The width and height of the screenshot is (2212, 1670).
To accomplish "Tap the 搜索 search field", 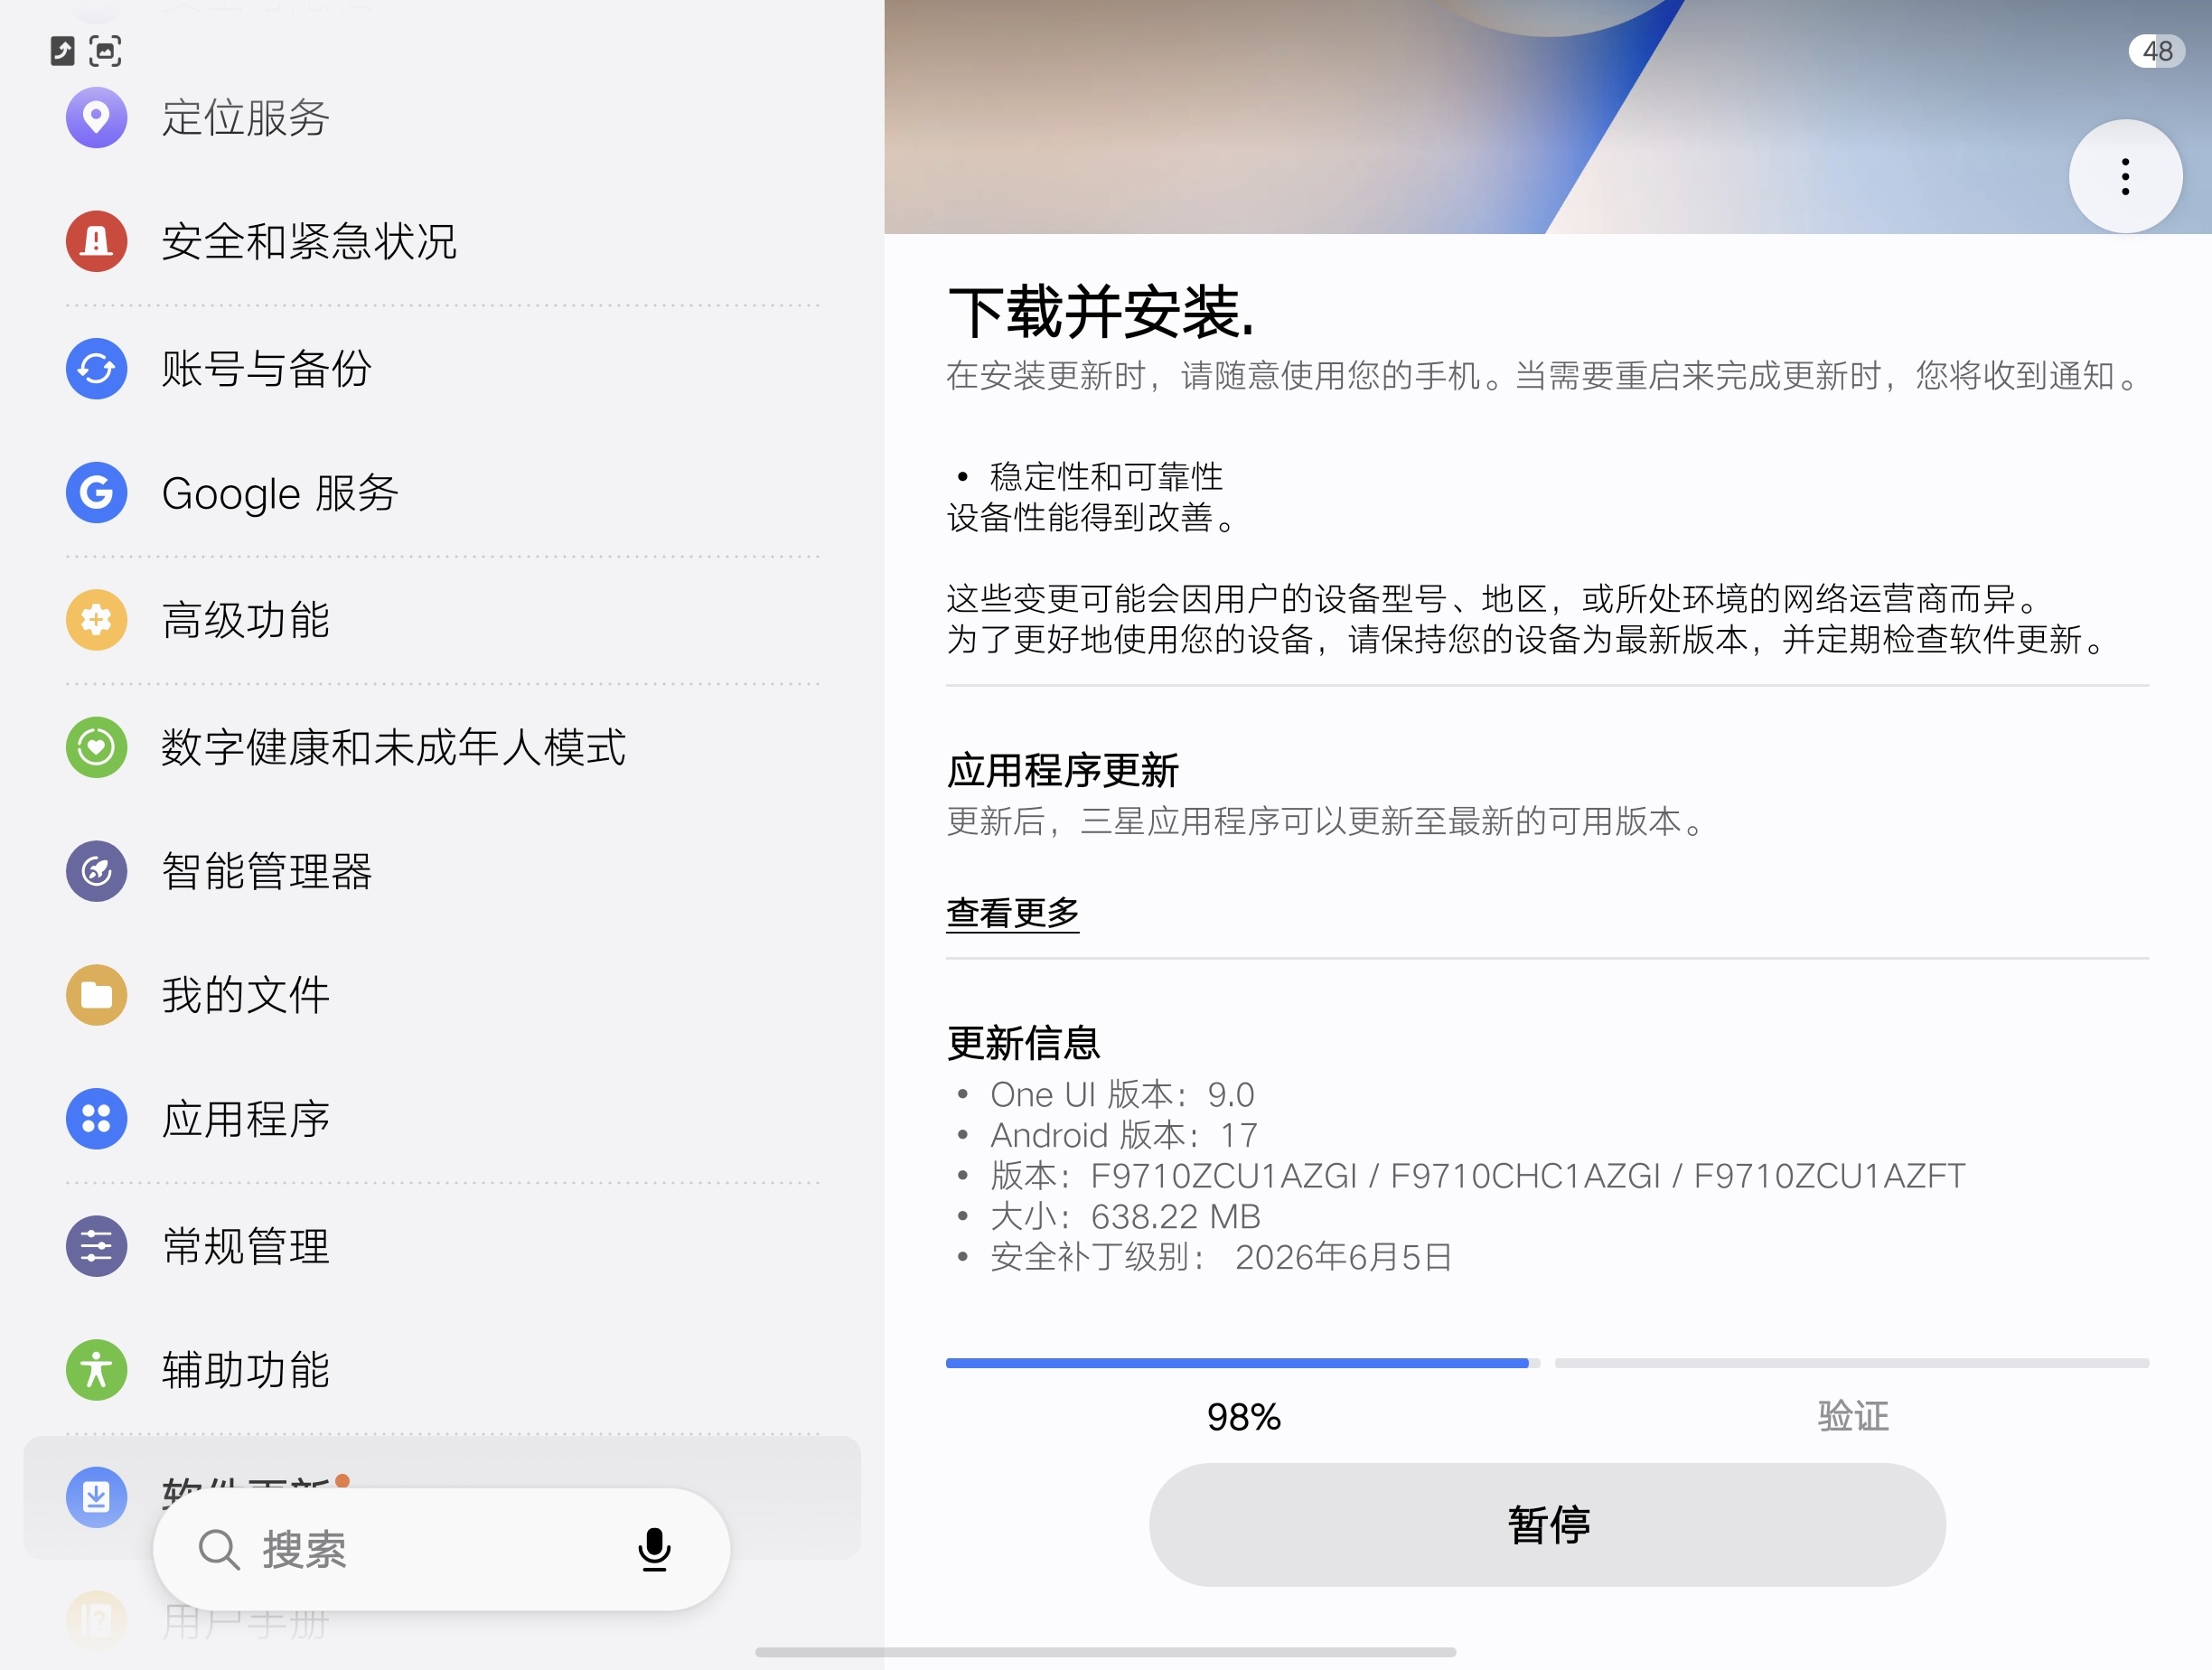I will pos(441,1549).
